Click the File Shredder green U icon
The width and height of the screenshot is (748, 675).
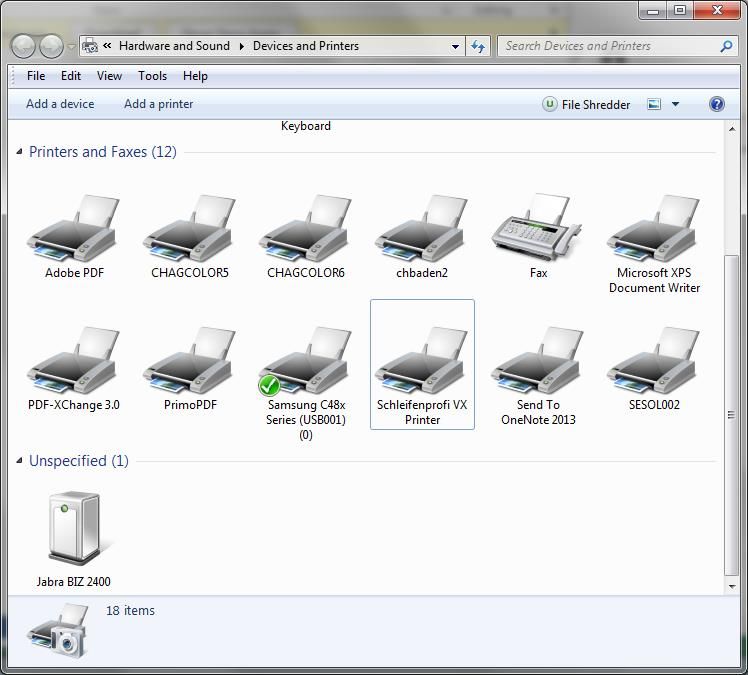point(550,104)
